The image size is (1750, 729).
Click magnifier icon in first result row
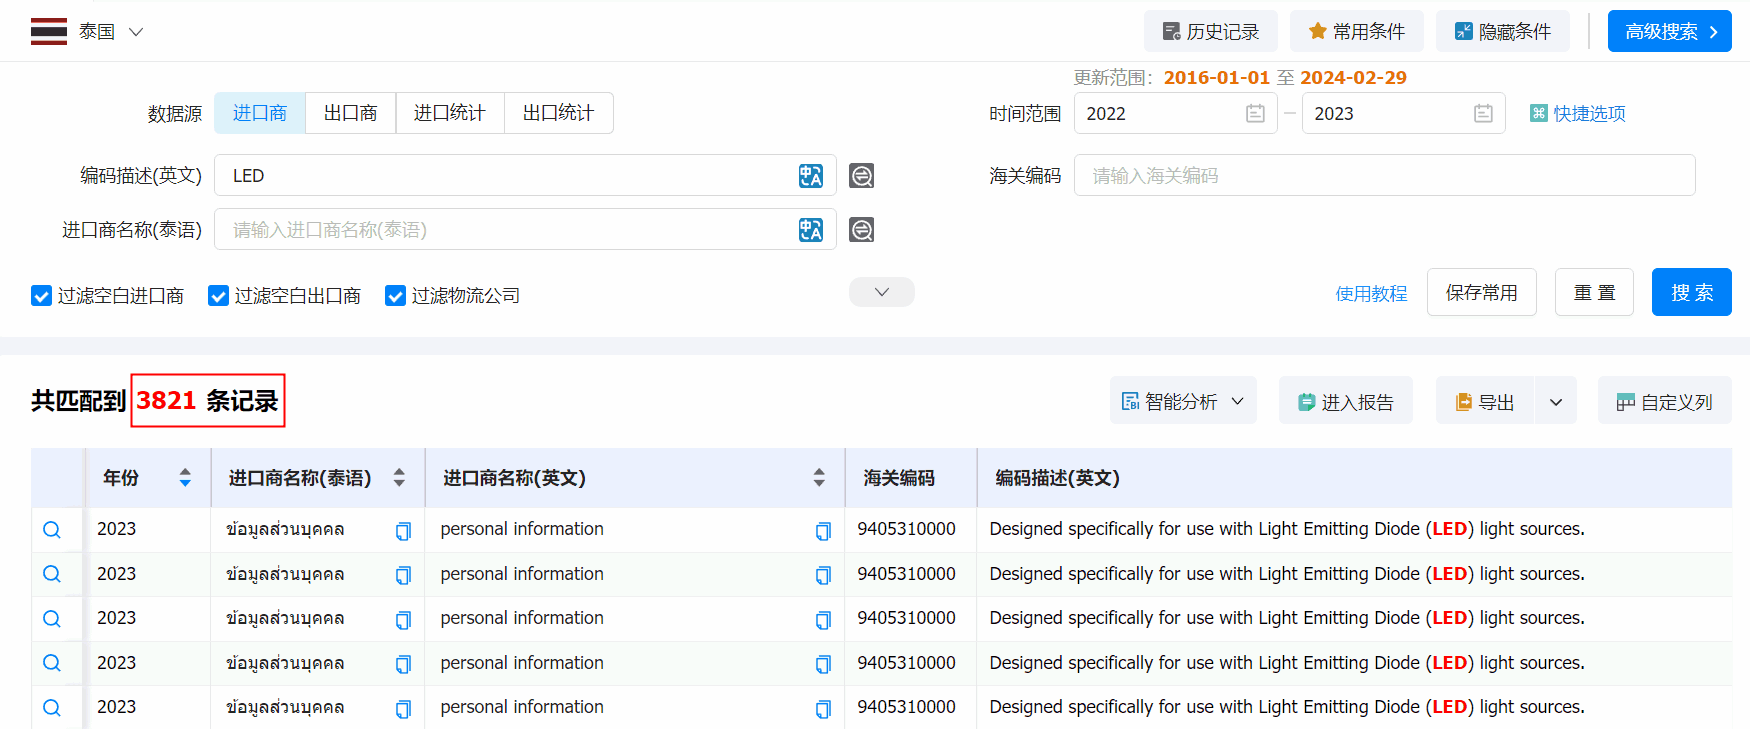click(52, 530)
